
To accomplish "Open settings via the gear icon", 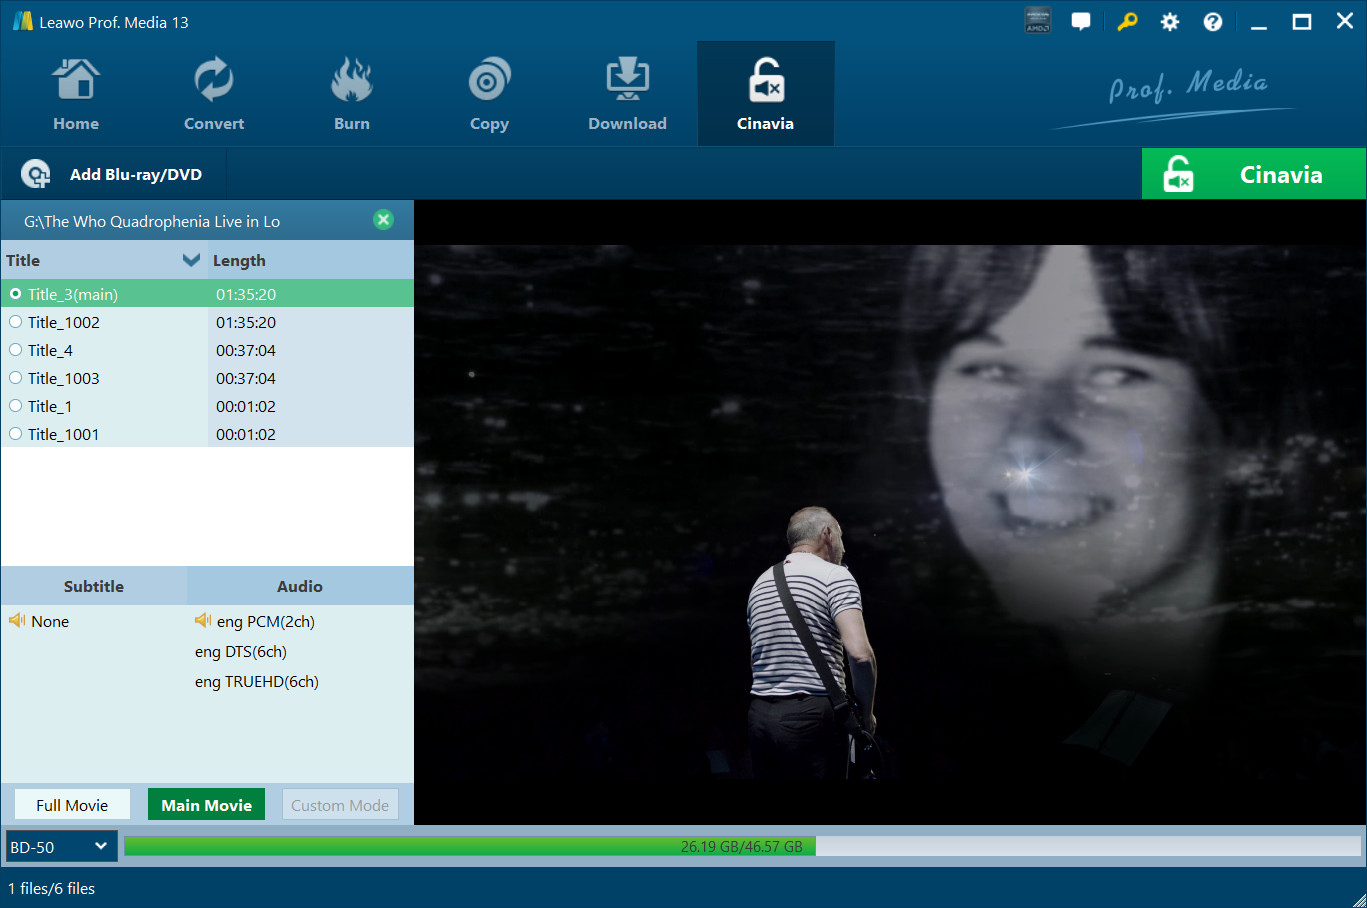I will point(1169,22).
